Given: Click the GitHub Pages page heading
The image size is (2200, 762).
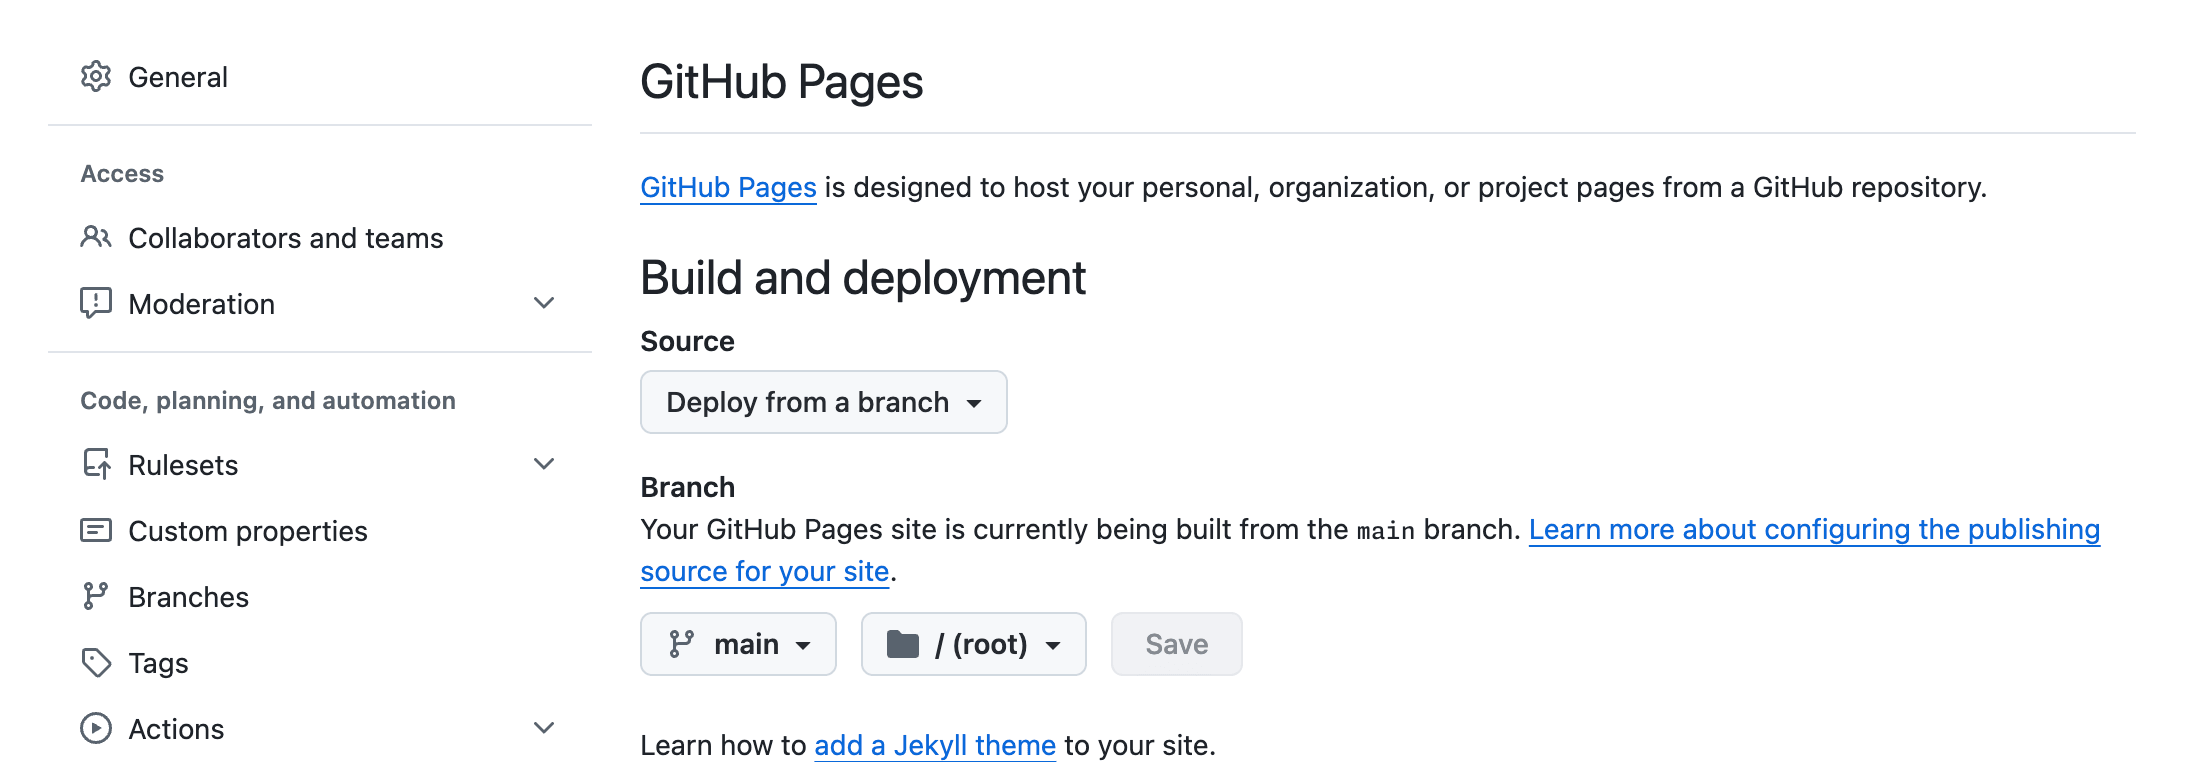Looking at the screenshot, I should 781,81.
